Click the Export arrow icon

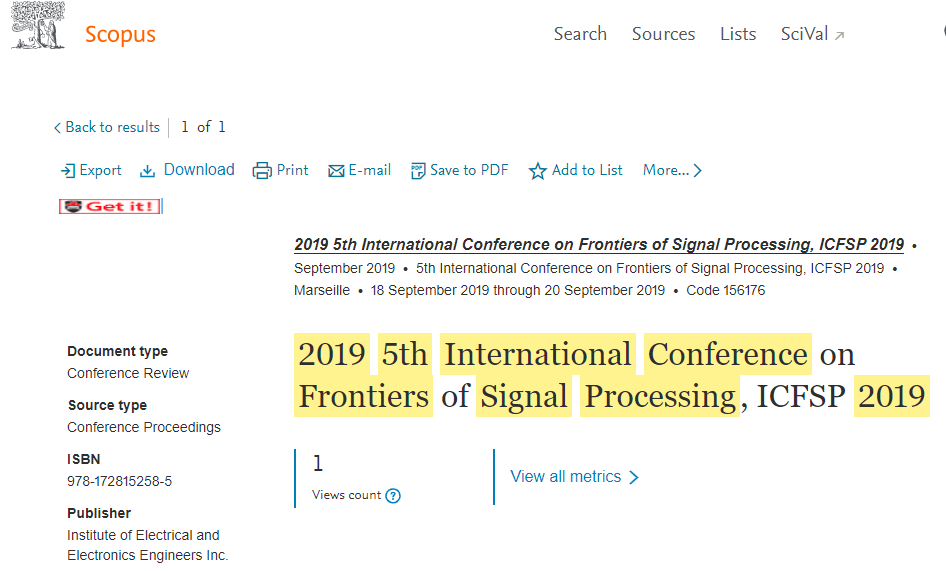(68, 171)
